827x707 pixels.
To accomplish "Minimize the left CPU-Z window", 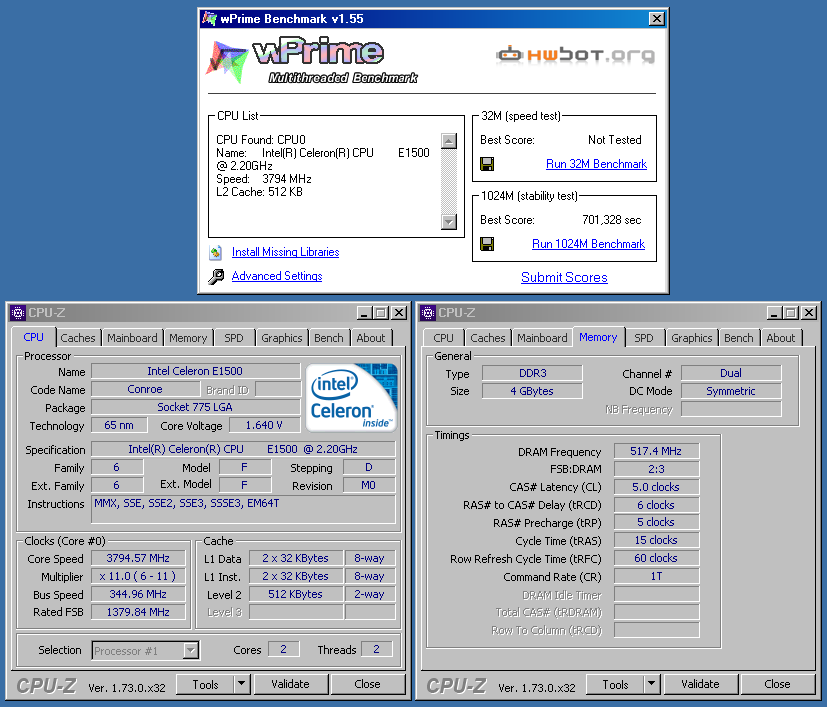I will (363, 313).
